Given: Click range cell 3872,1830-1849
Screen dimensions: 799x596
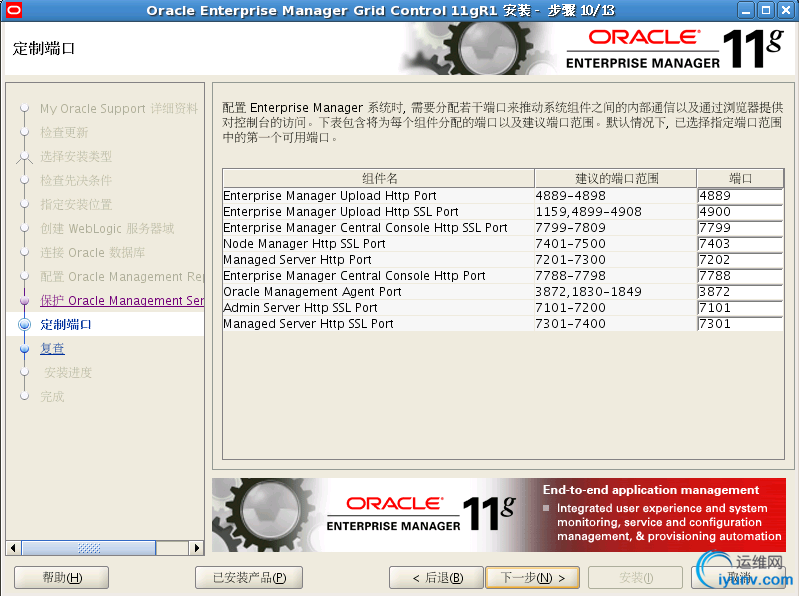Looking at the screenshot, I should (x=615, y=292).
